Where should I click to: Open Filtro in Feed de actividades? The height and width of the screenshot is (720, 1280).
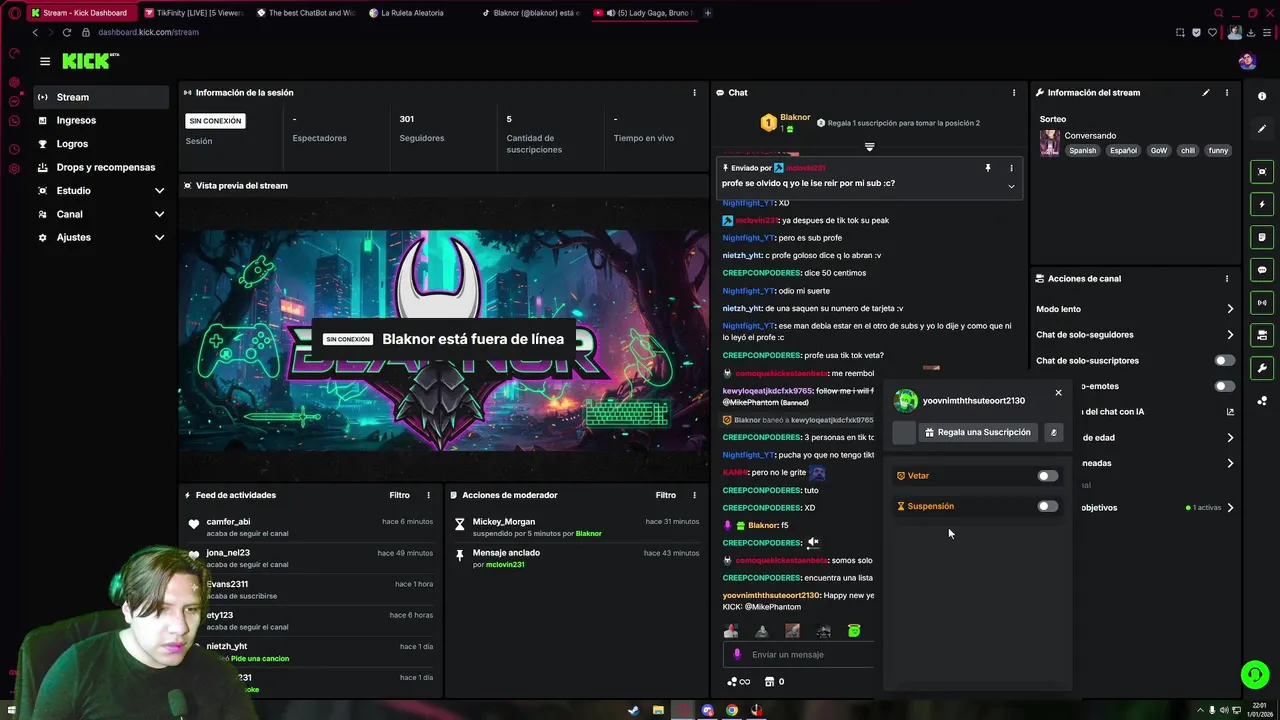399,495
